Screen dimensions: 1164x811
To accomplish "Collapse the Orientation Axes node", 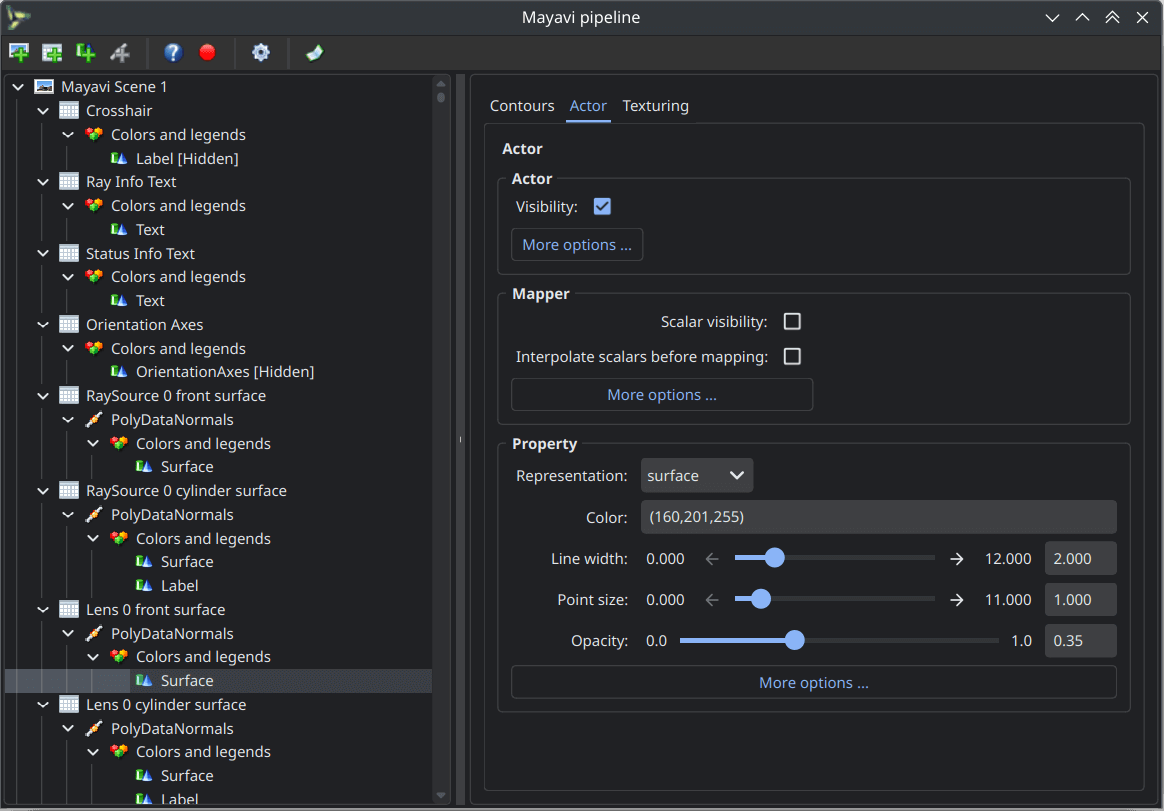I will (x=43, y=325).
